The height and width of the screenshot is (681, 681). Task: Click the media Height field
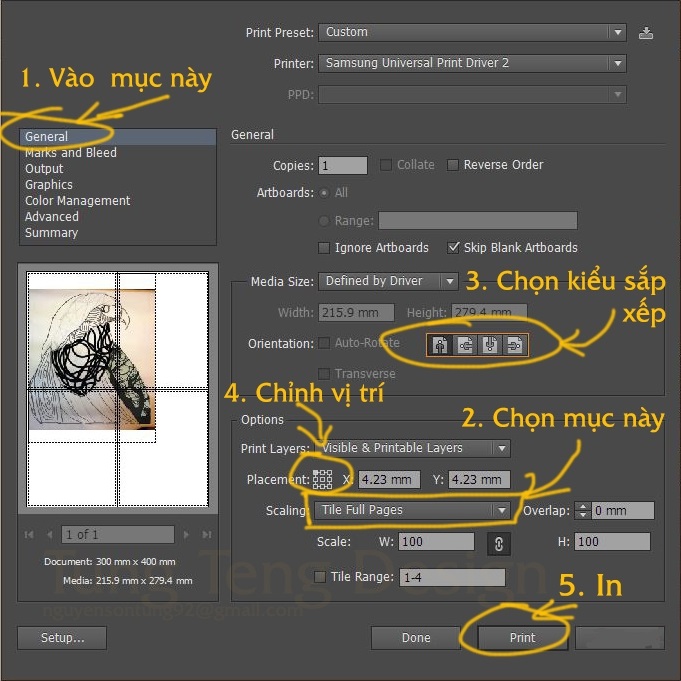pyautogui.click(x=489, y=312)
